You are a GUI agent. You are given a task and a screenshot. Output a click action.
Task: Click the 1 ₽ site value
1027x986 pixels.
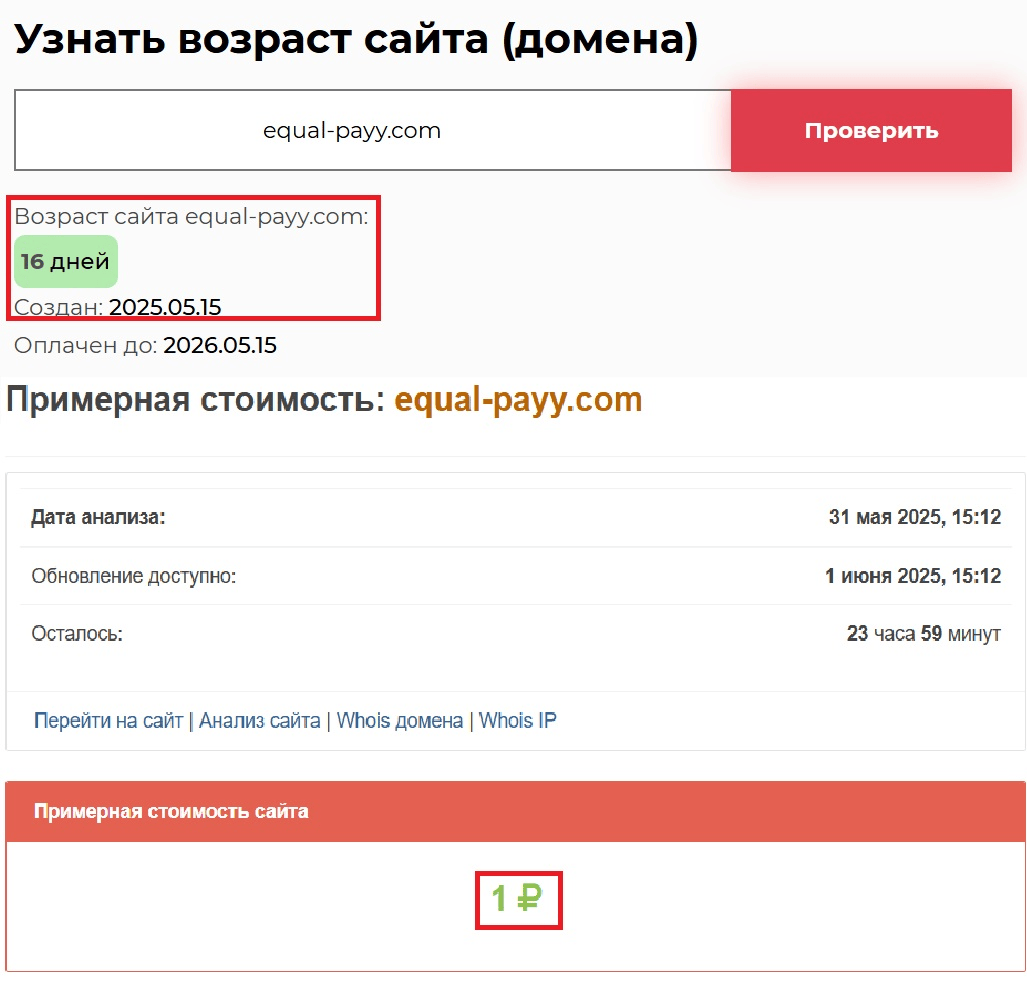[x=517, y=900]
